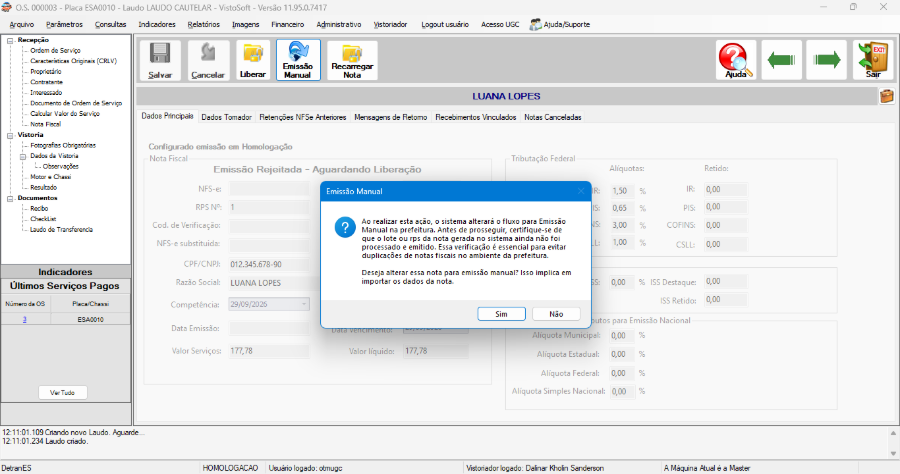
Task: Go forward with the green right arrow
Action: [827, 60]
